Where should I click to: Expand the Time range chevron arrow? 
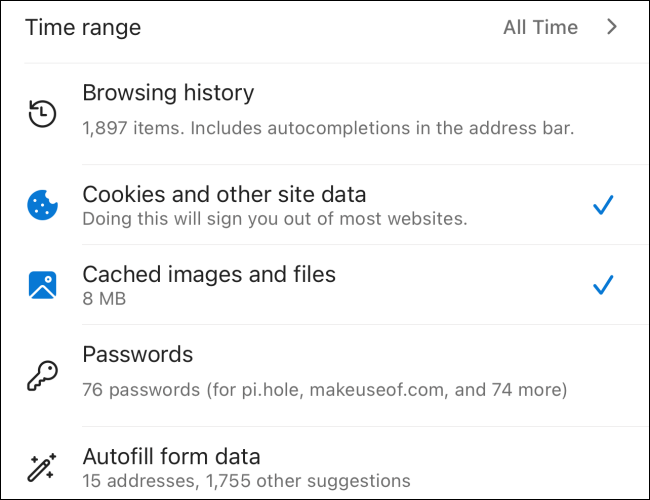(x=612, y=27)
